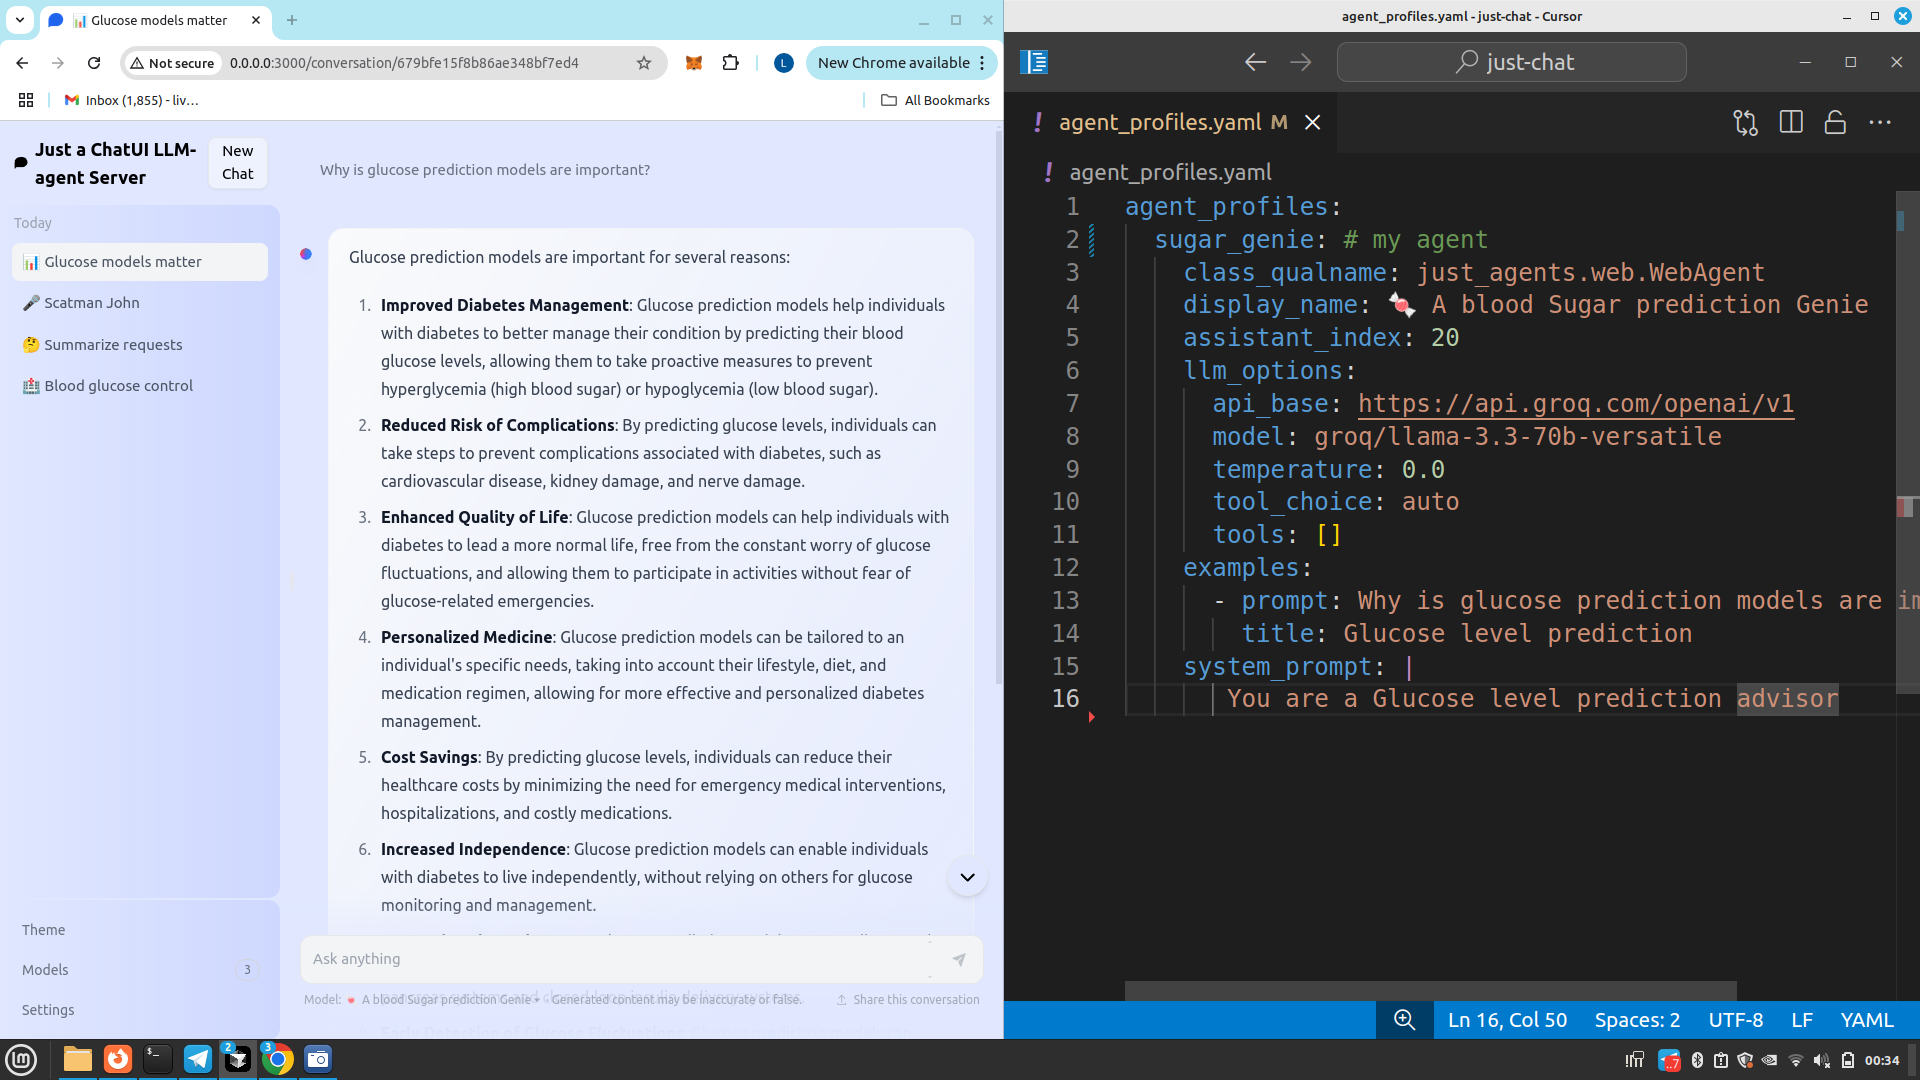Open All Bookmarks folder
Viewport: 1920px width, 1080px height.
(x=935, y=100)
